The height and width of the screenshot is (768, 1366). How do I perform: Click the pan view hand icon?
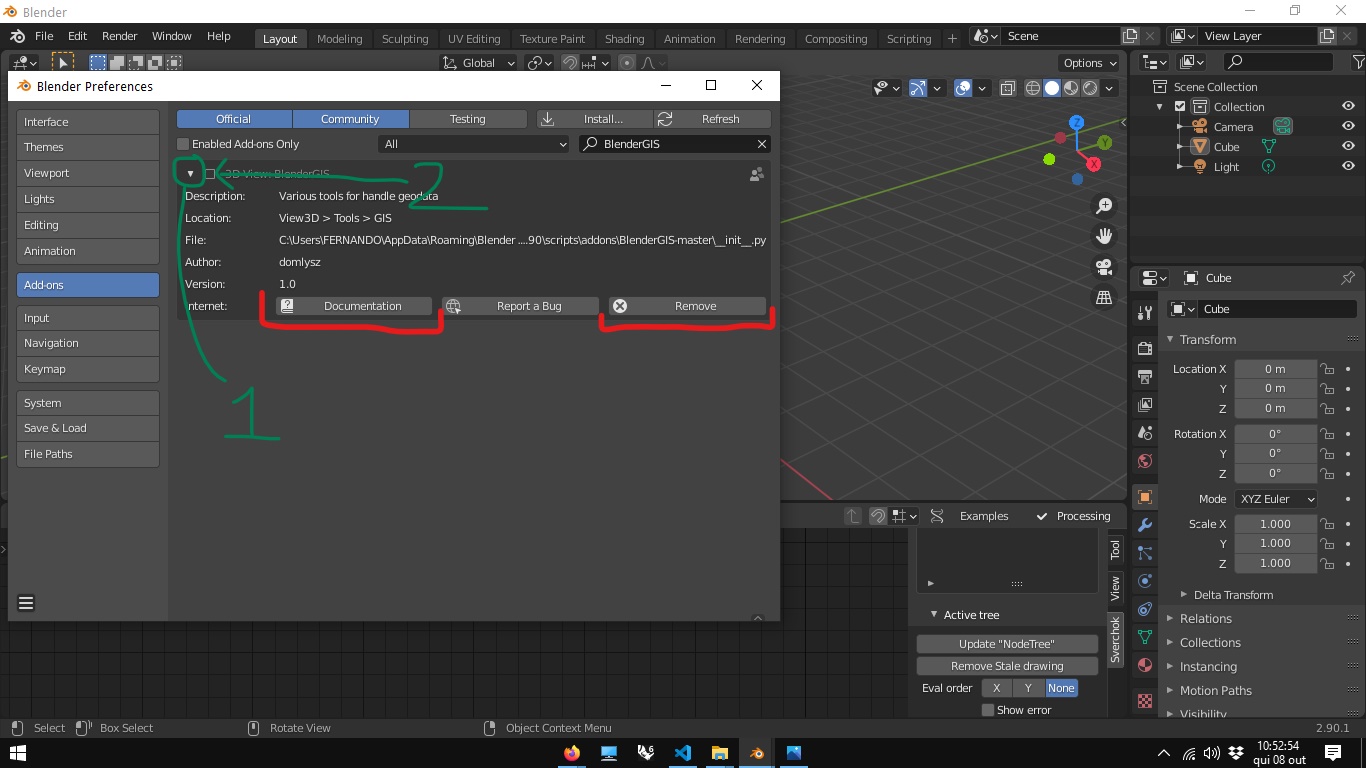1104,237
